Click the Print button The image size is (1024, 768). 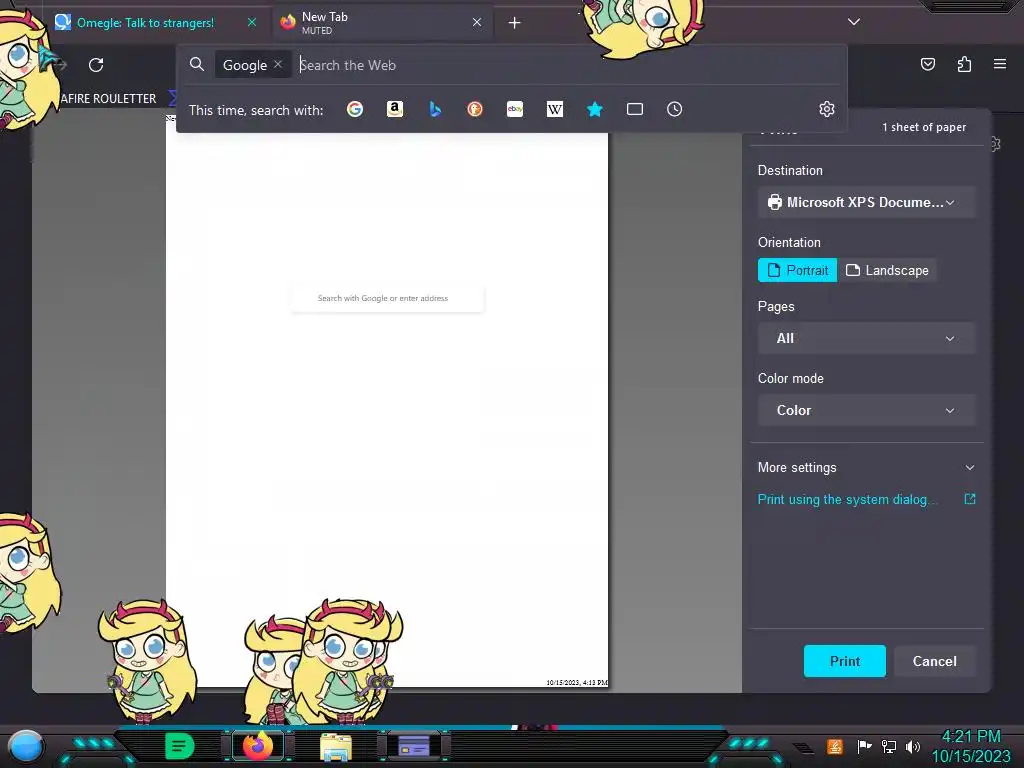[844, 661]
